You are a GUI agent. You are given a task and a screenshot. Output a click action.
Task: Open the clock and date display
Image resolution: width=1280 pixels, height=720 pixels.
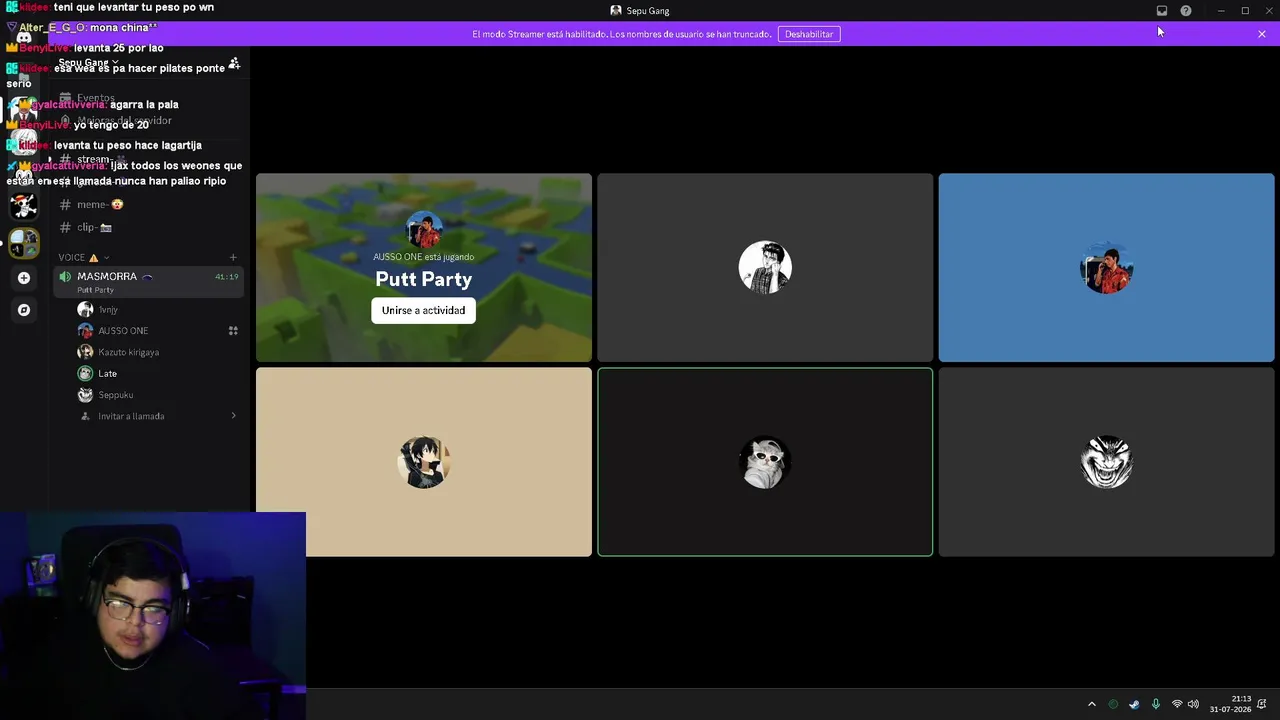coord(1231,704)
